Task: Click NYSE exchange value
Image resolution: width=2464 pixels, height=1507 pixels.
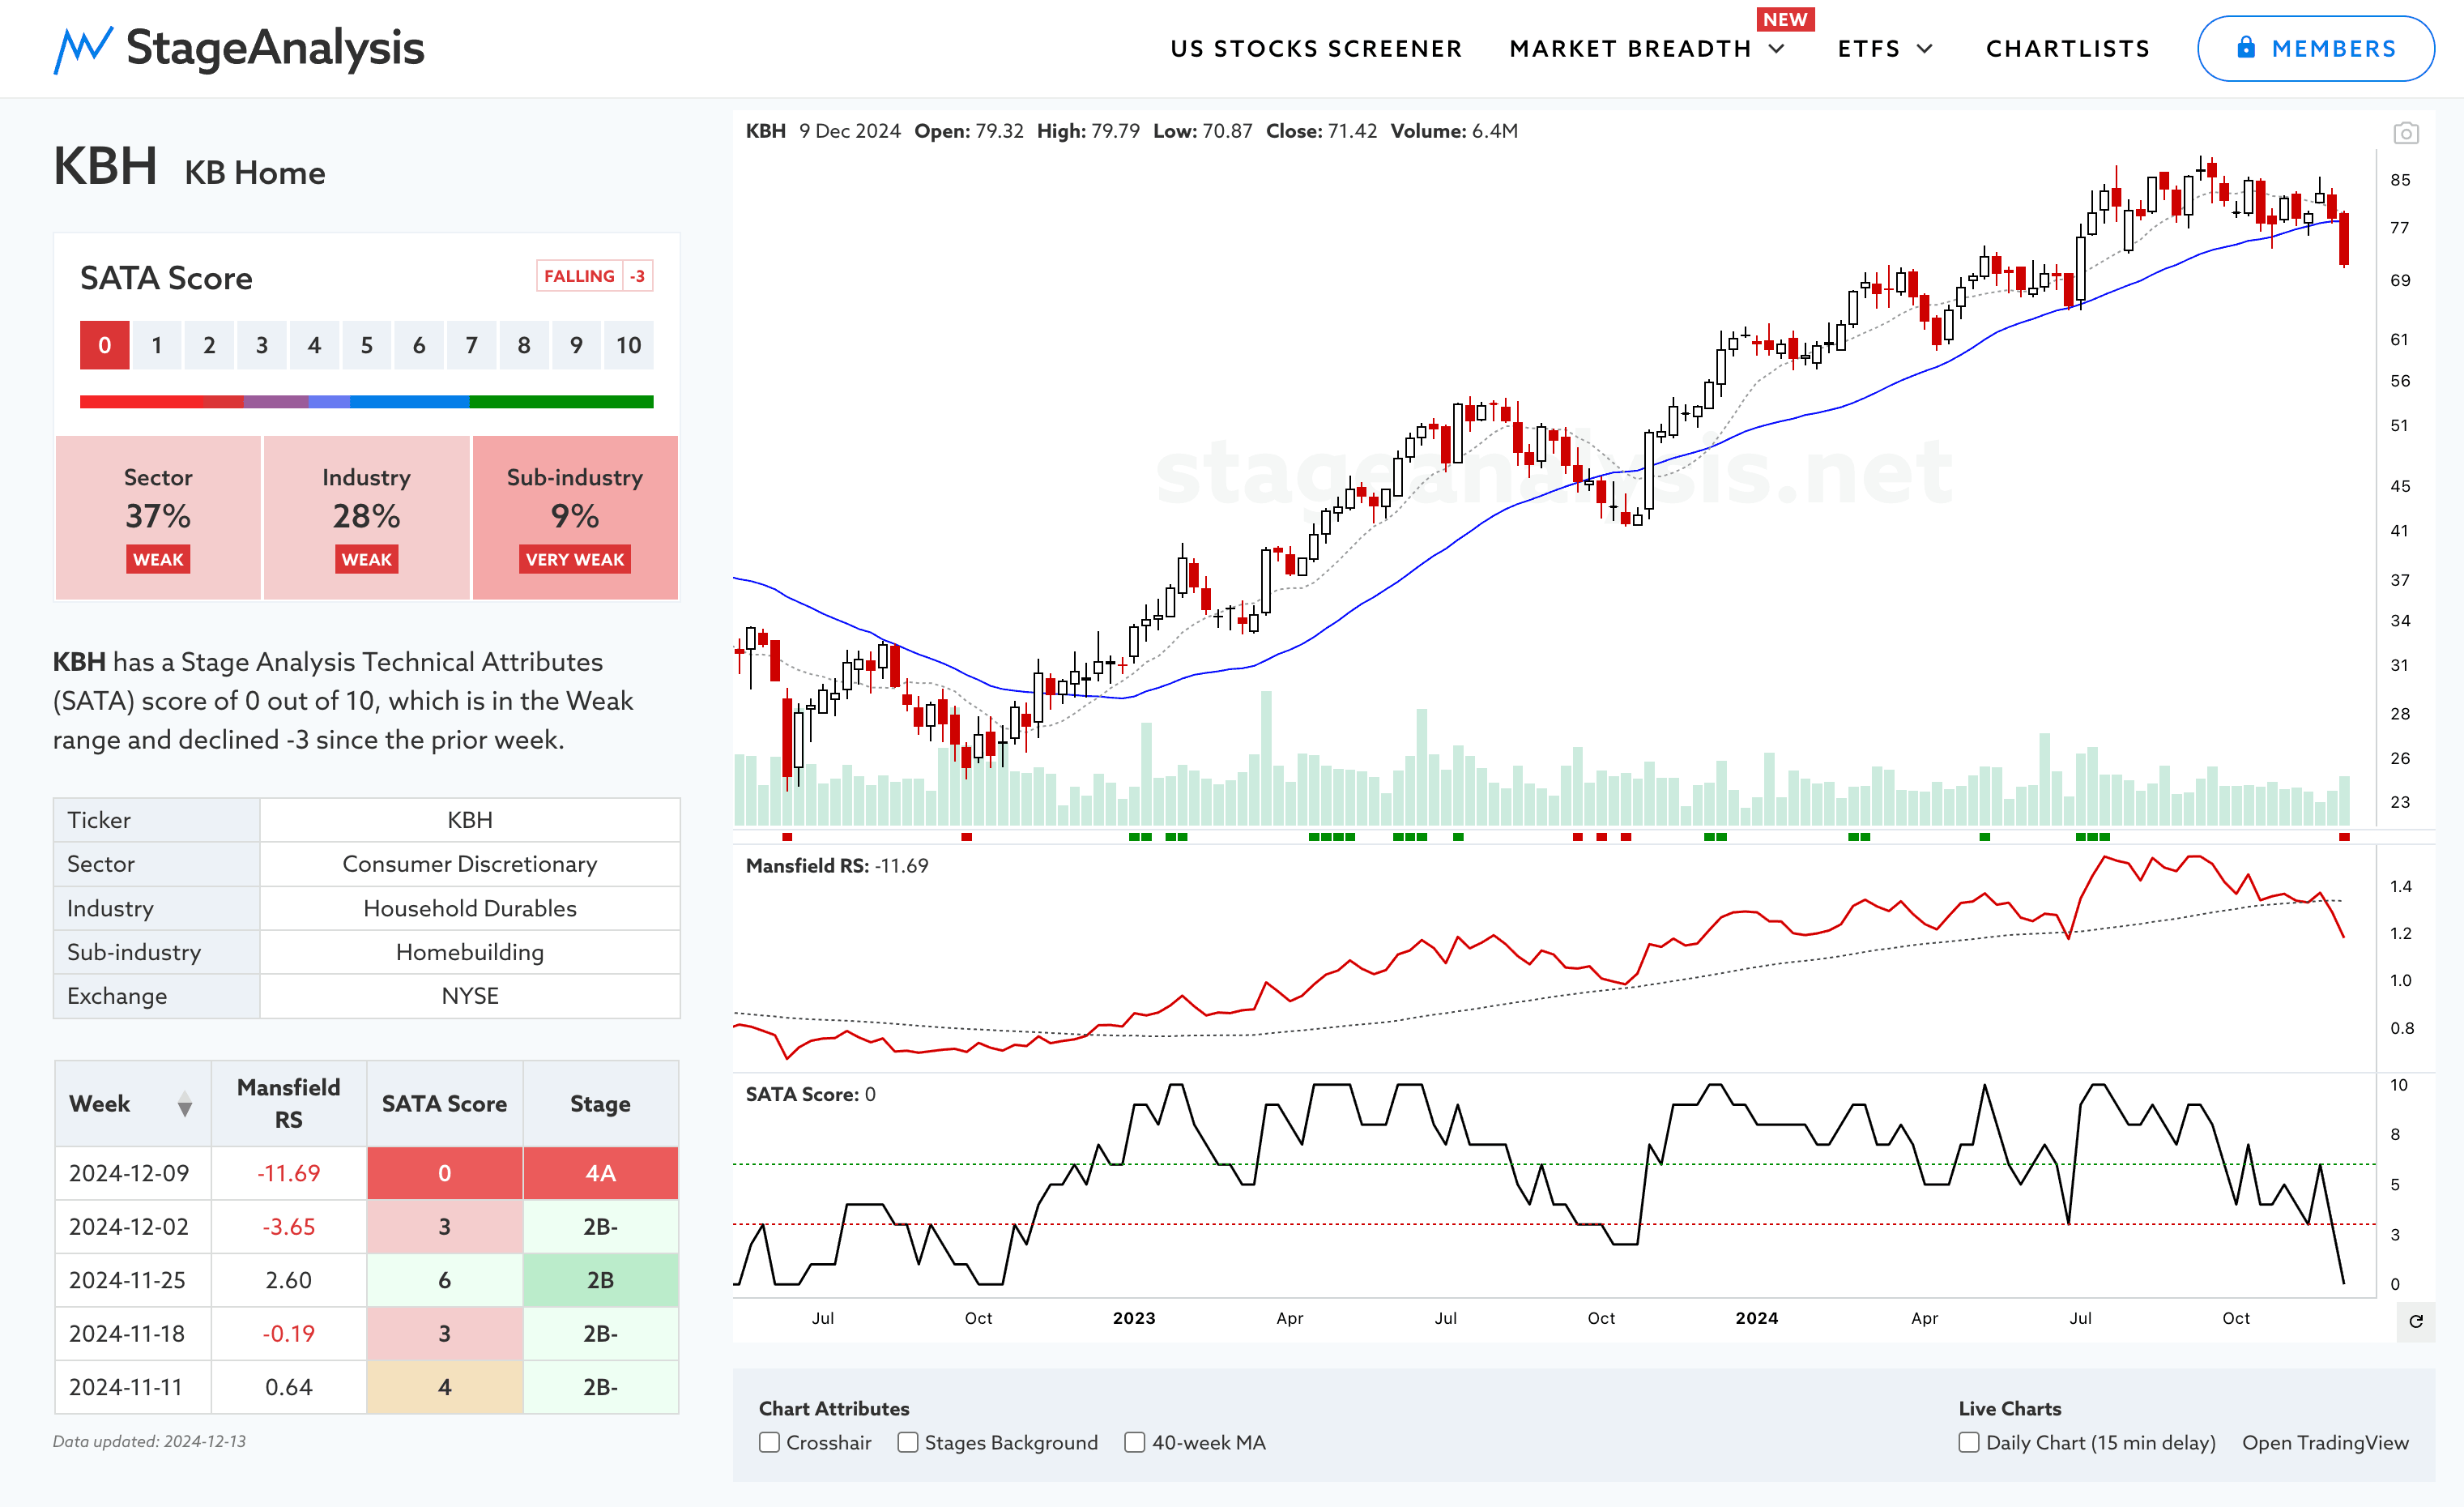Action: click(x=469, y=996)
